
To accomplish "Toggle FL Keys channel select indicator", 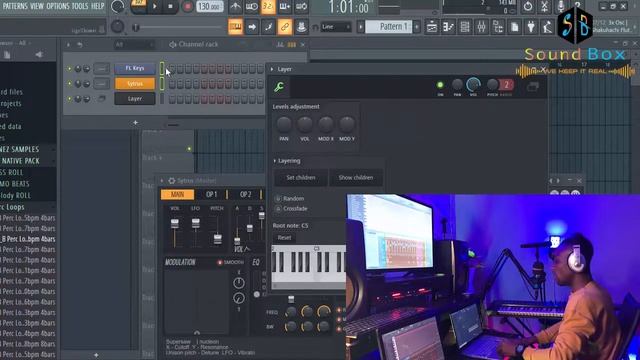I will tap(162, 68).
